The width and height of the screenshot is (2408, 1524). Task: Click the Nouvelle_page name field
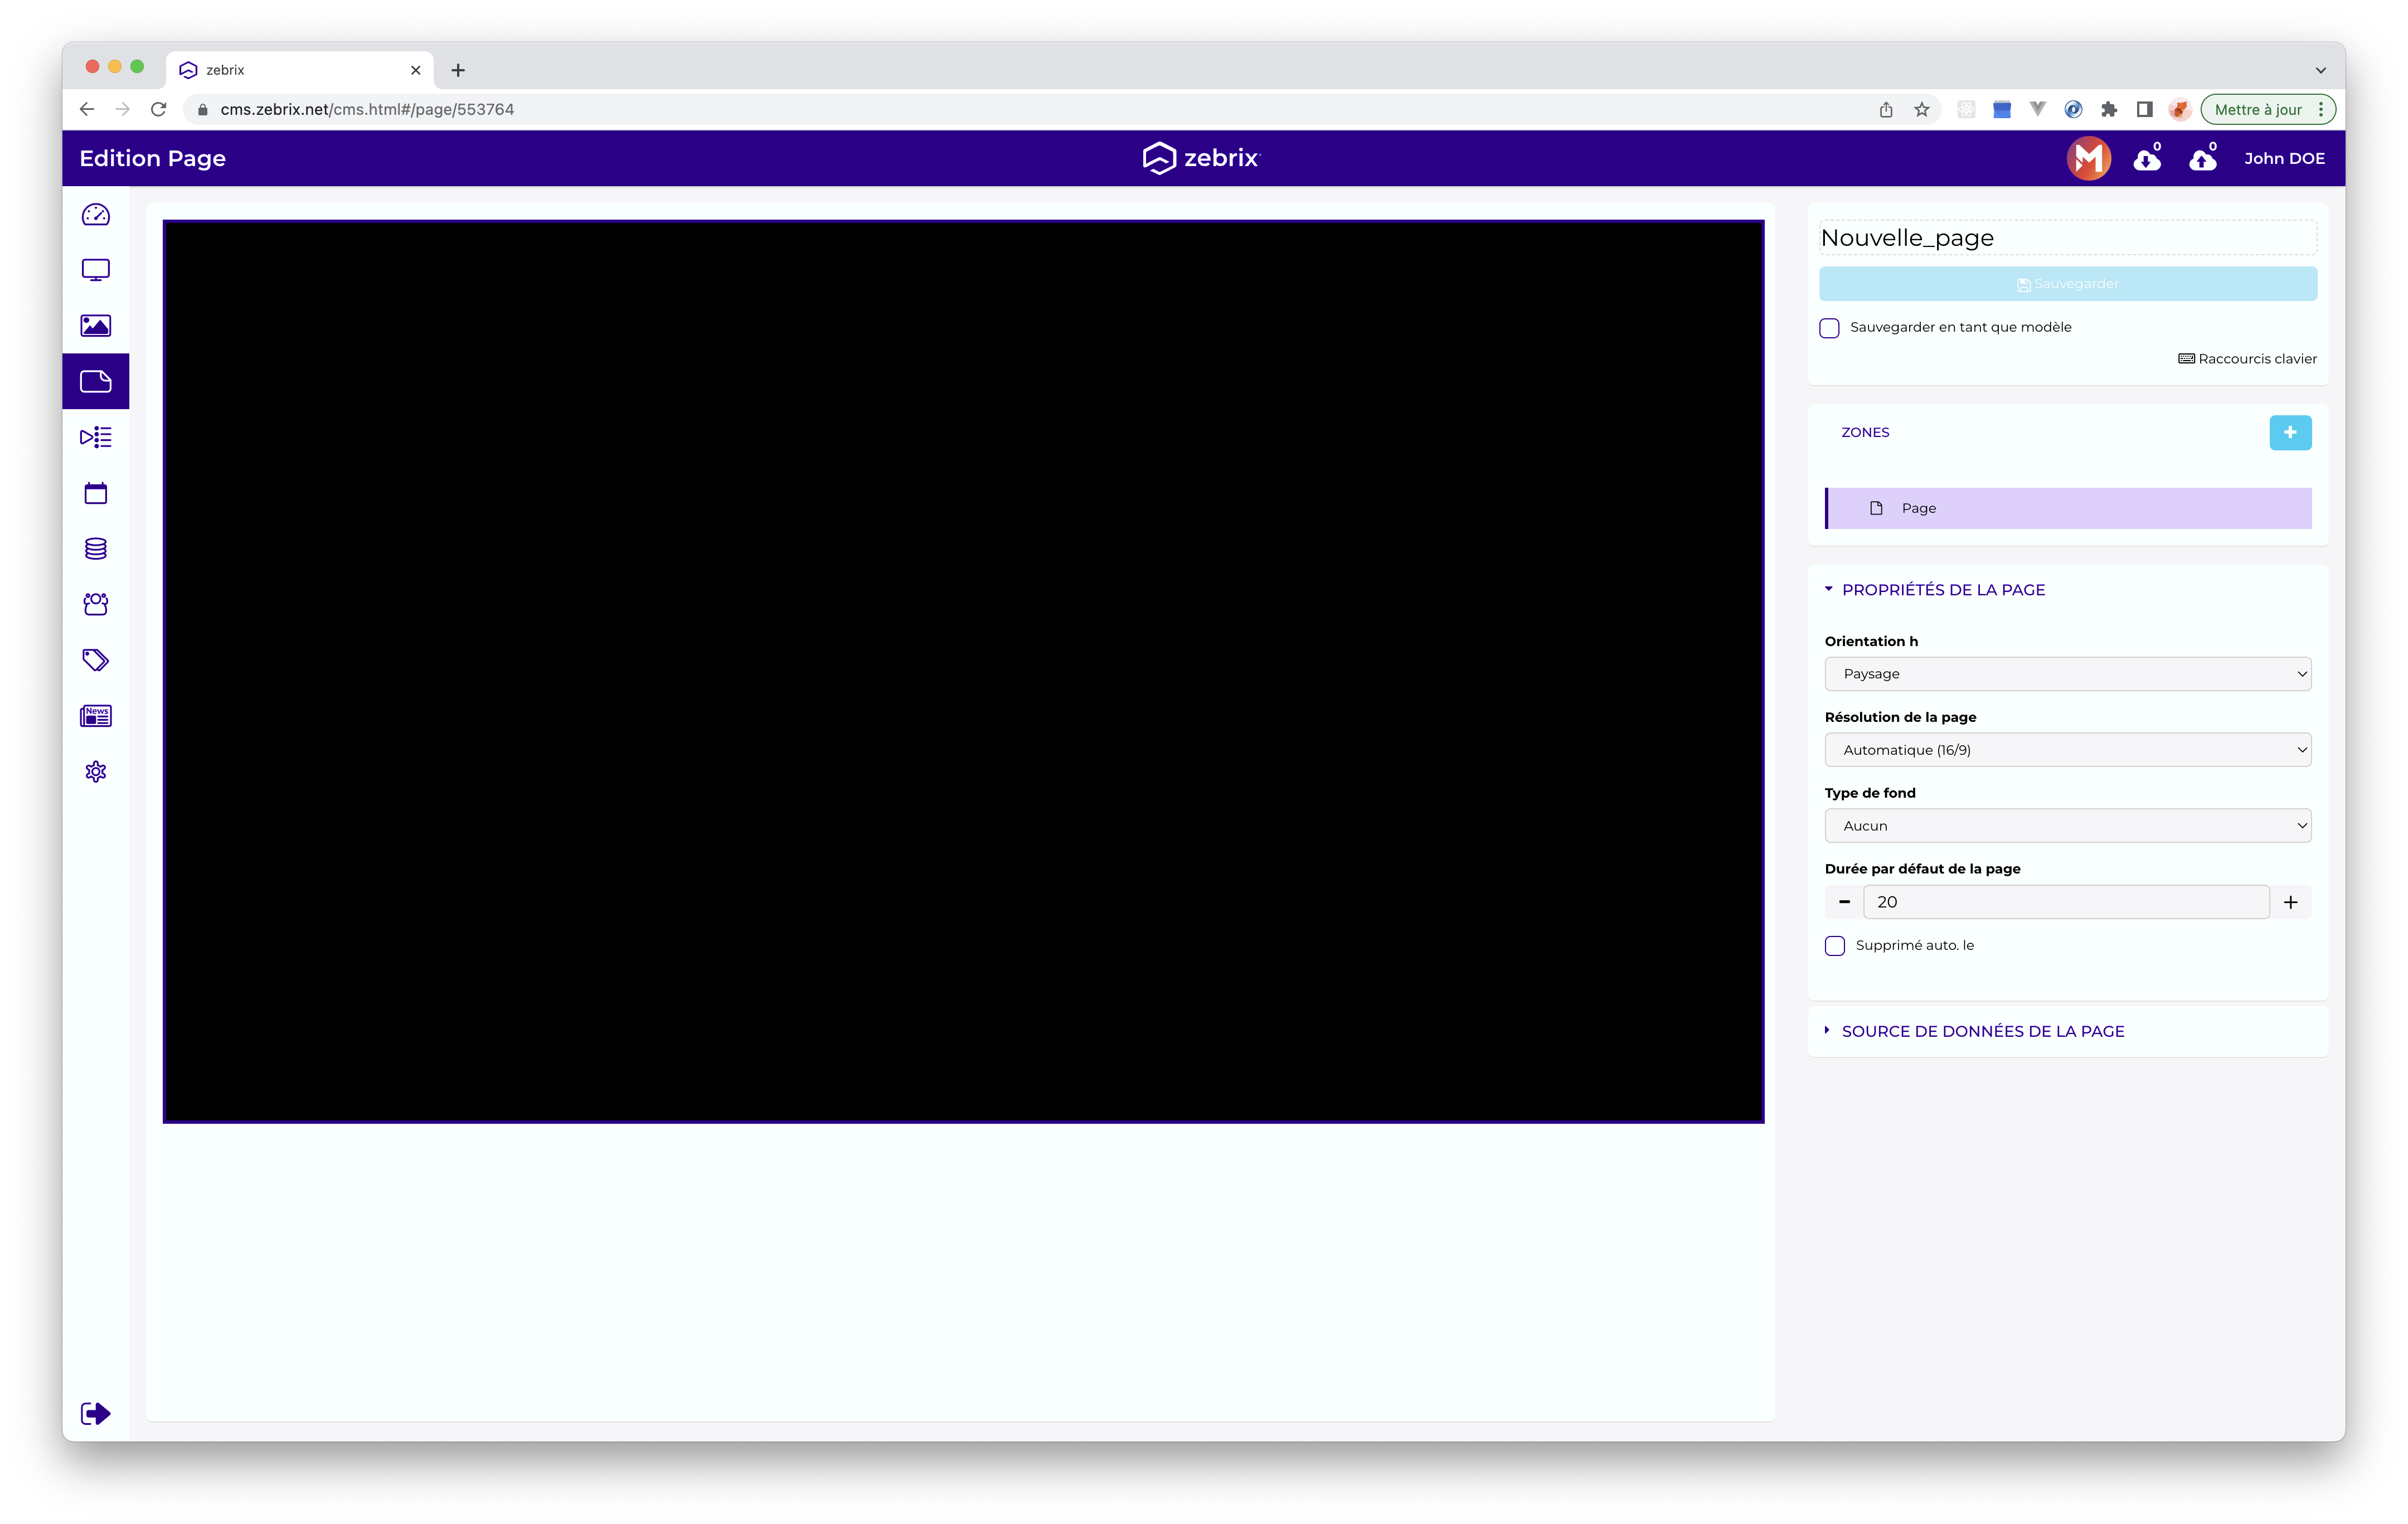pyautogui.click(x=2067, y=238)
